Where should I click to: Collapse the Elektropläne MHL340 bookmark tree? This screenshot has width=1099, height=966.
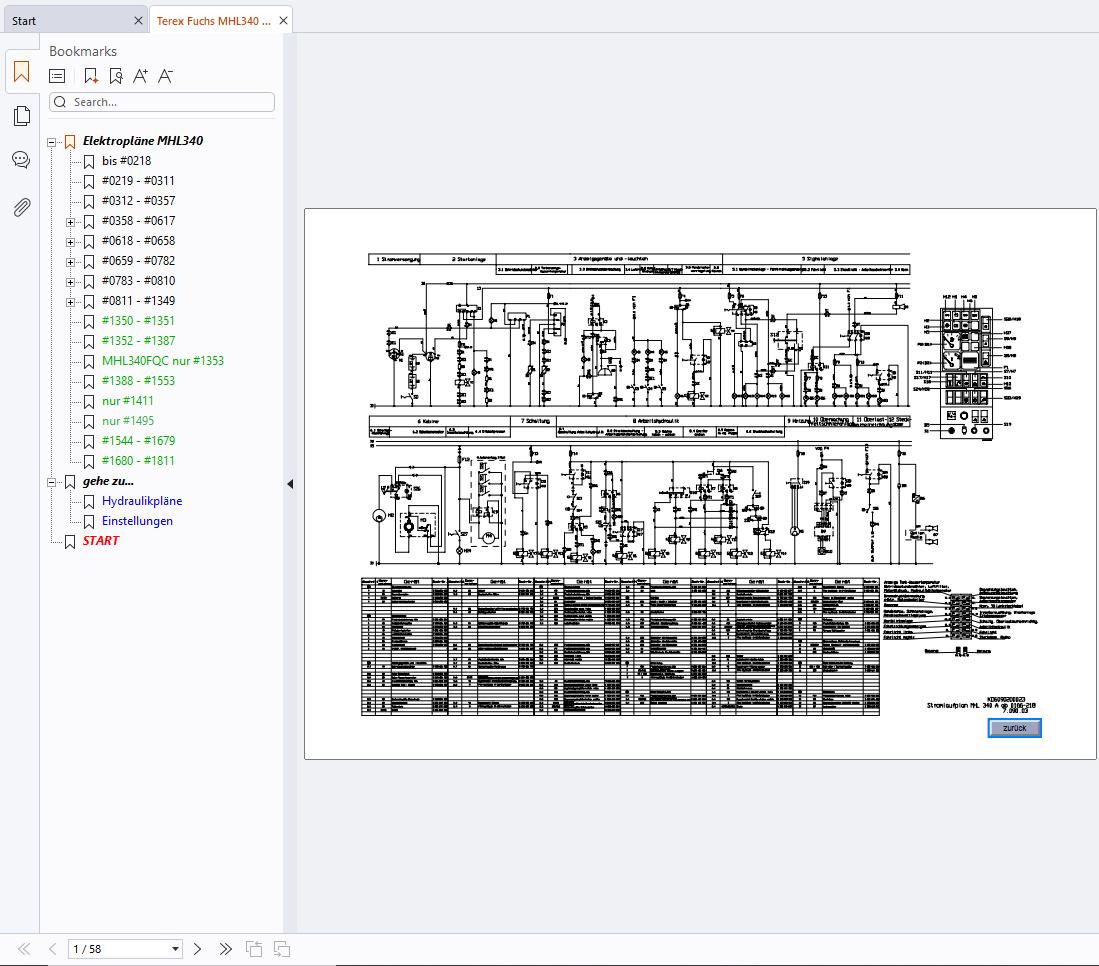pyautogui.click(x=52, y=142)
